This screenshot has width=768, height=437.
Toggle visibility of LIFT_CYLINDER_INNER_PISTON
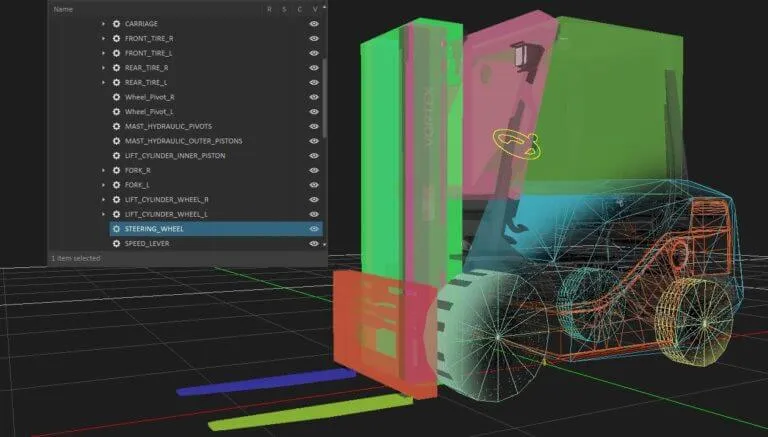click(314, 156)
